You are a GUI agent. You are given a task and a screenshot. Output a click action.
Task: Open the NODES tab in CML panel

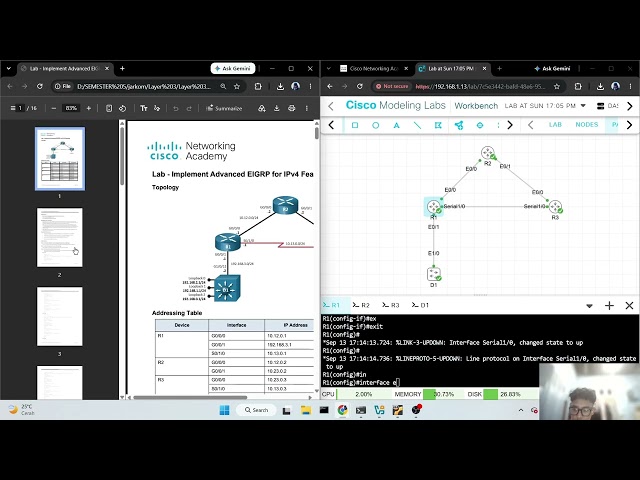587,124
